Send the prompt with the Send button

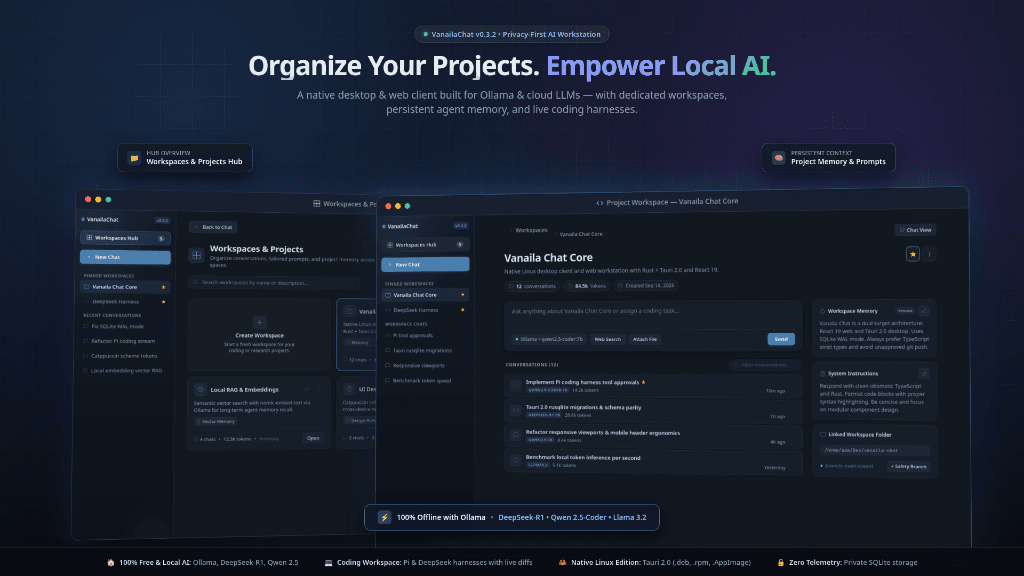tap(781, 339)
